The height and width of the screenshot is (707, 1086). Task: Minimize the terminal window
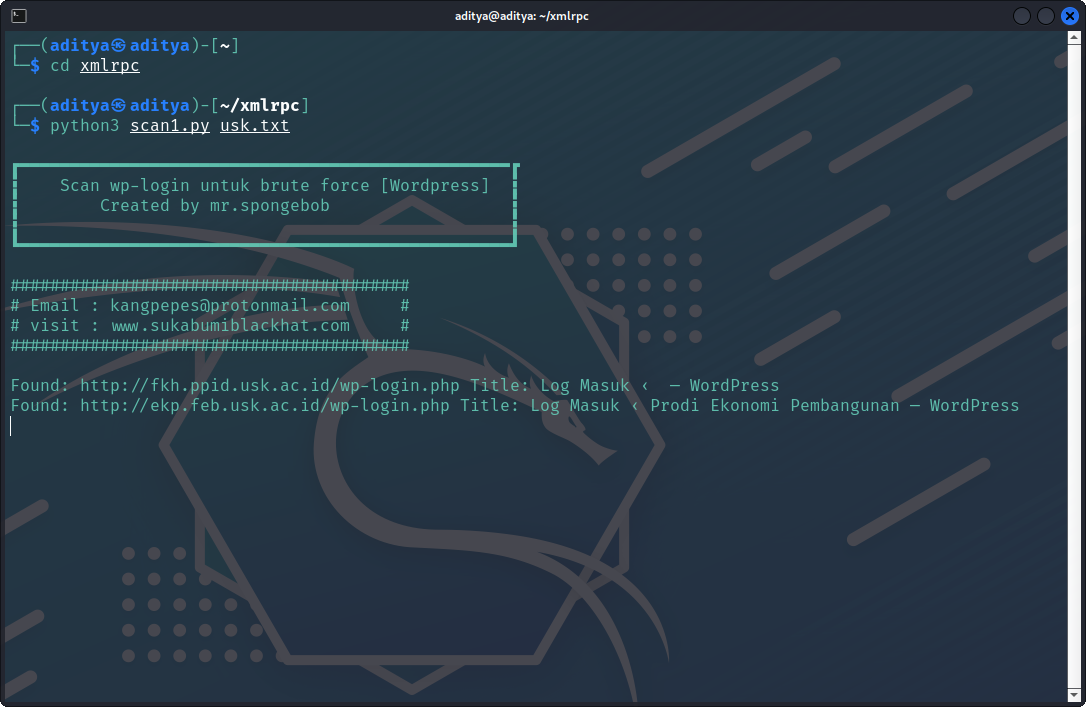tap(1022, 16)
